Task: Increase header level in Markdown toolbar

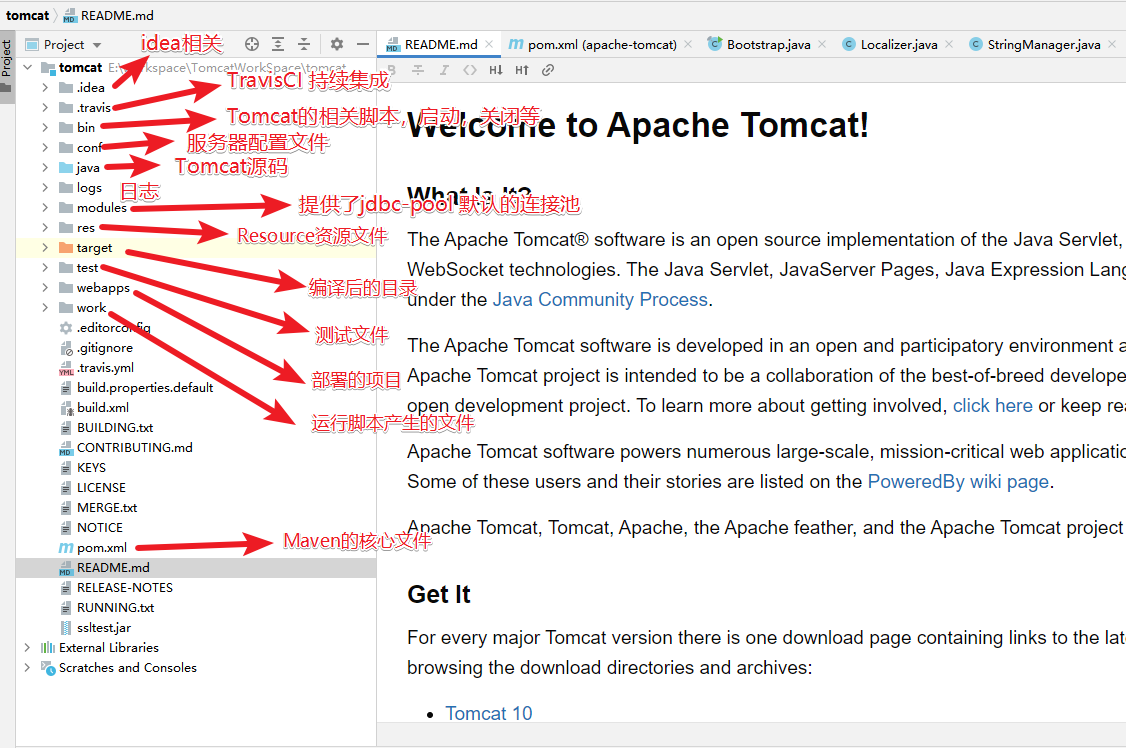Action: pos(522,70)
